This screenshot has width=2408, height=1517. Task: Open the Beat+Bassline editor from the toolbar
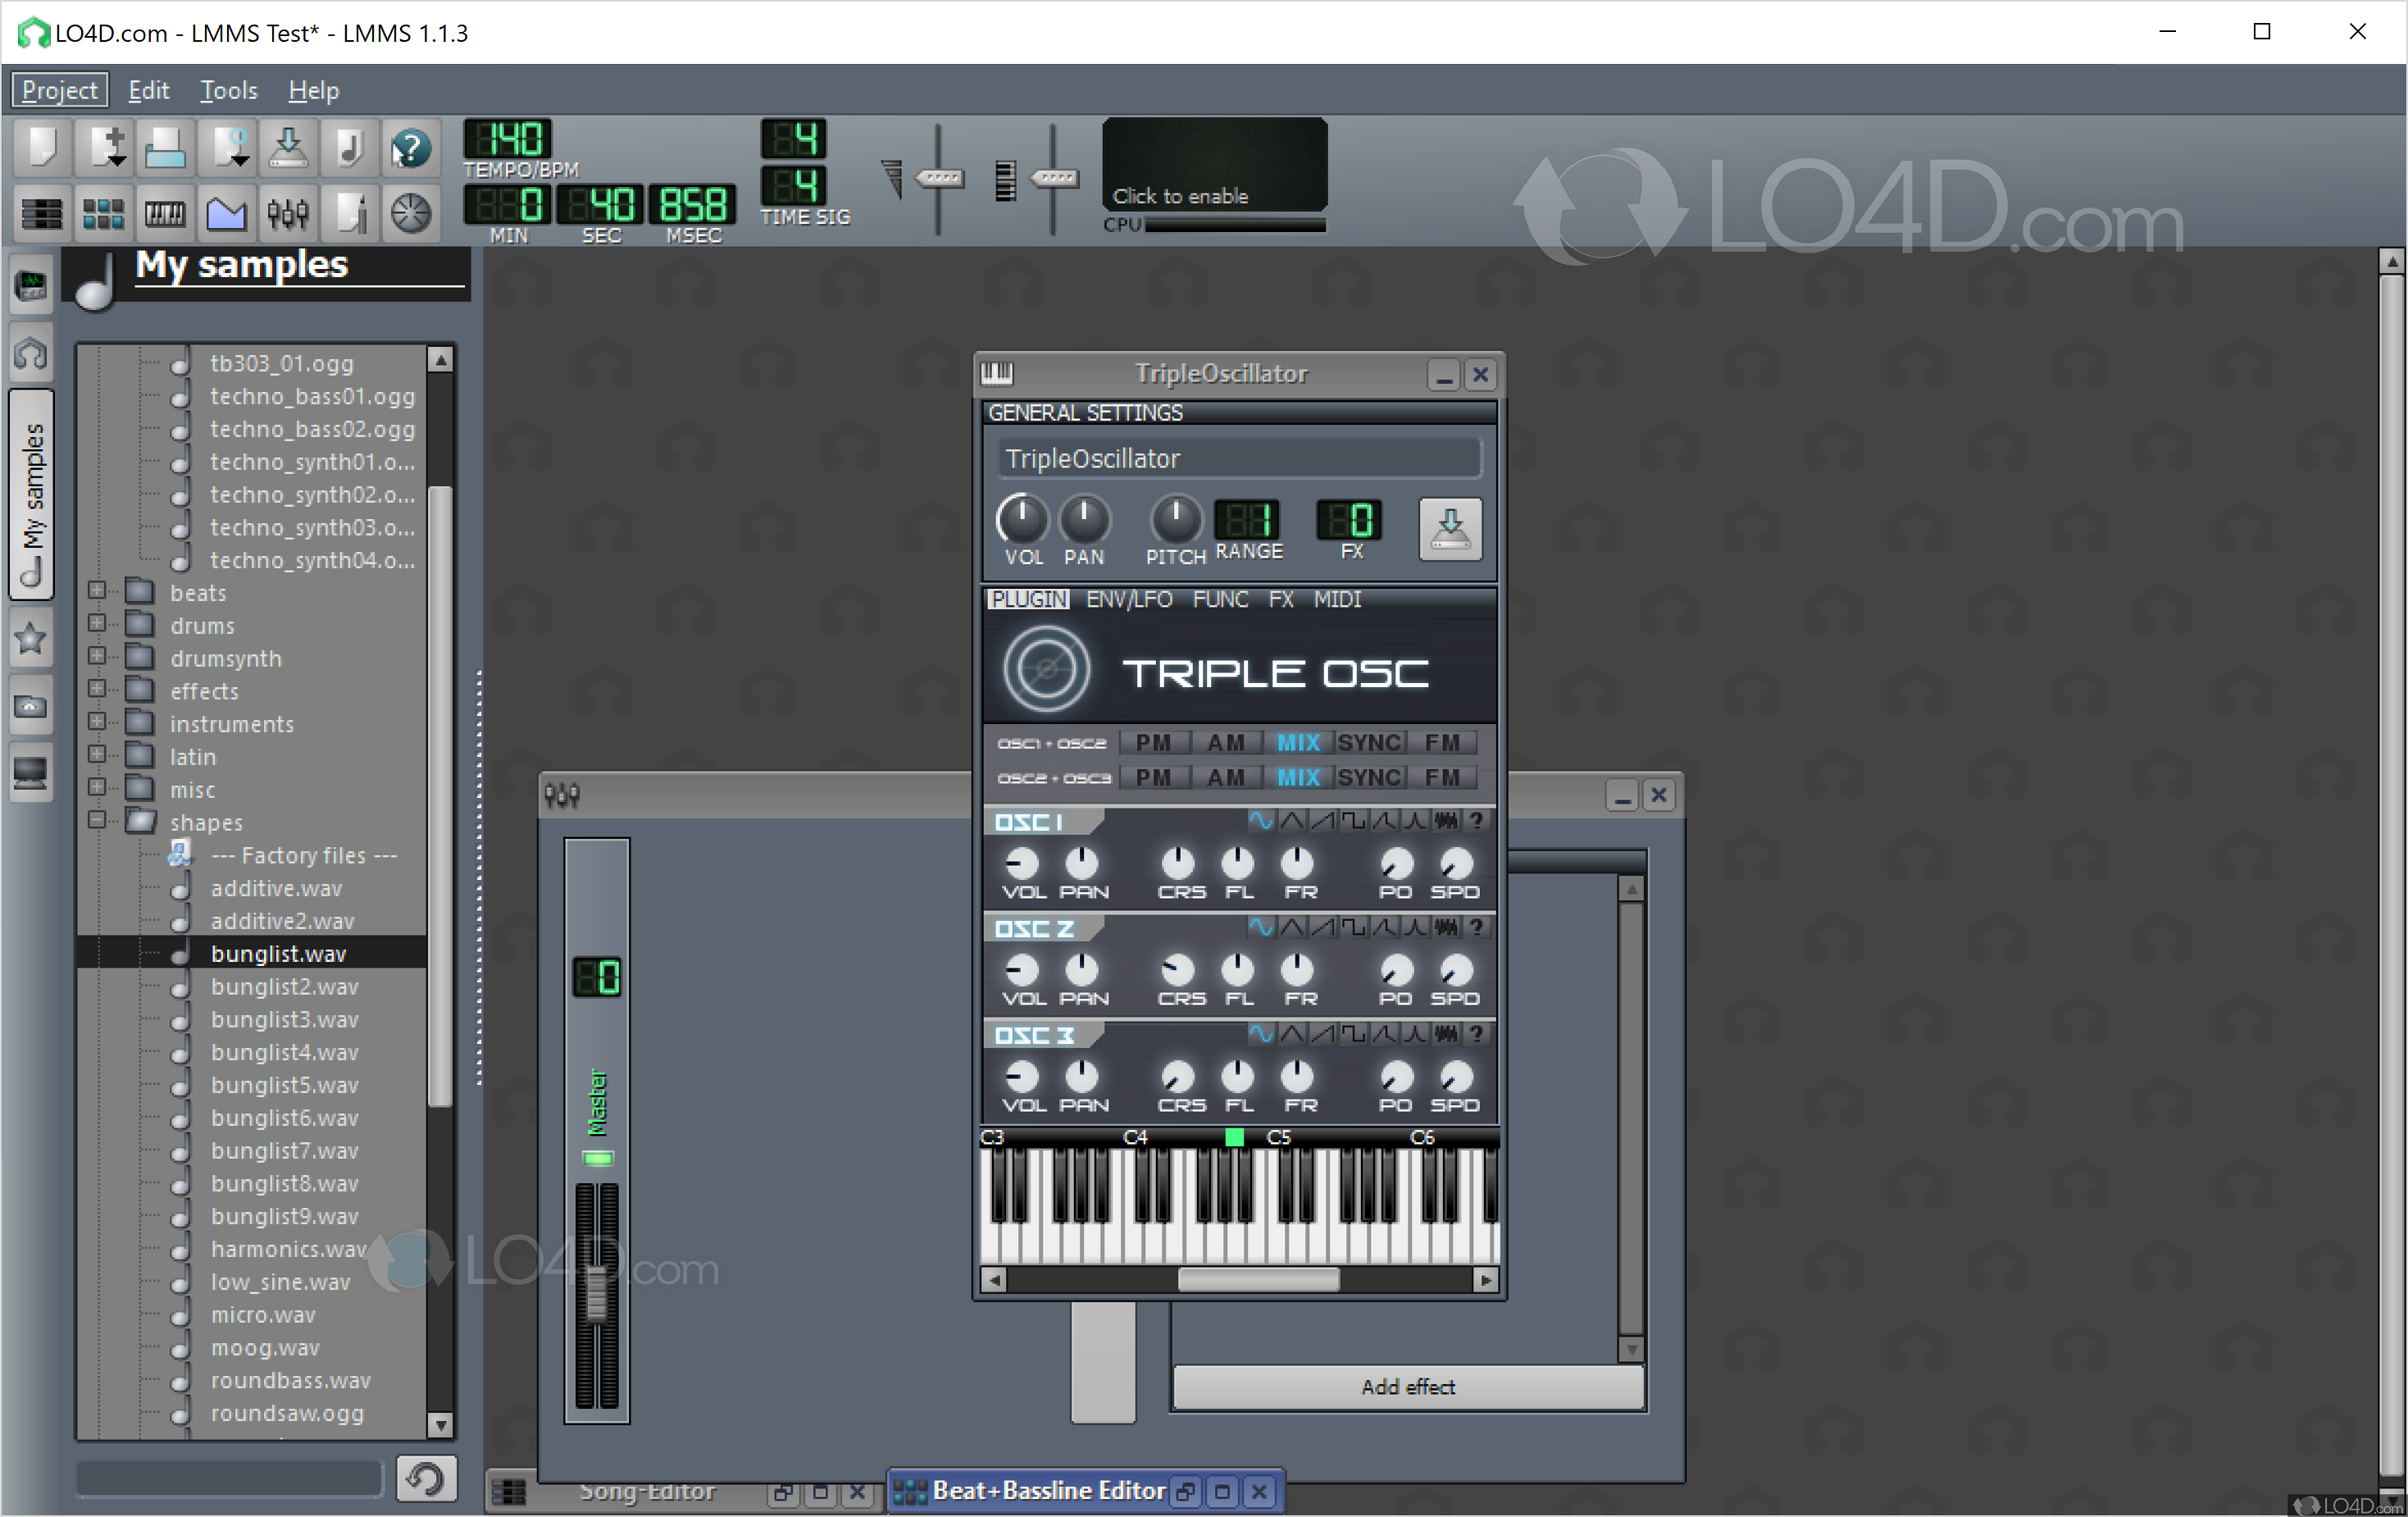click(103, 213)
